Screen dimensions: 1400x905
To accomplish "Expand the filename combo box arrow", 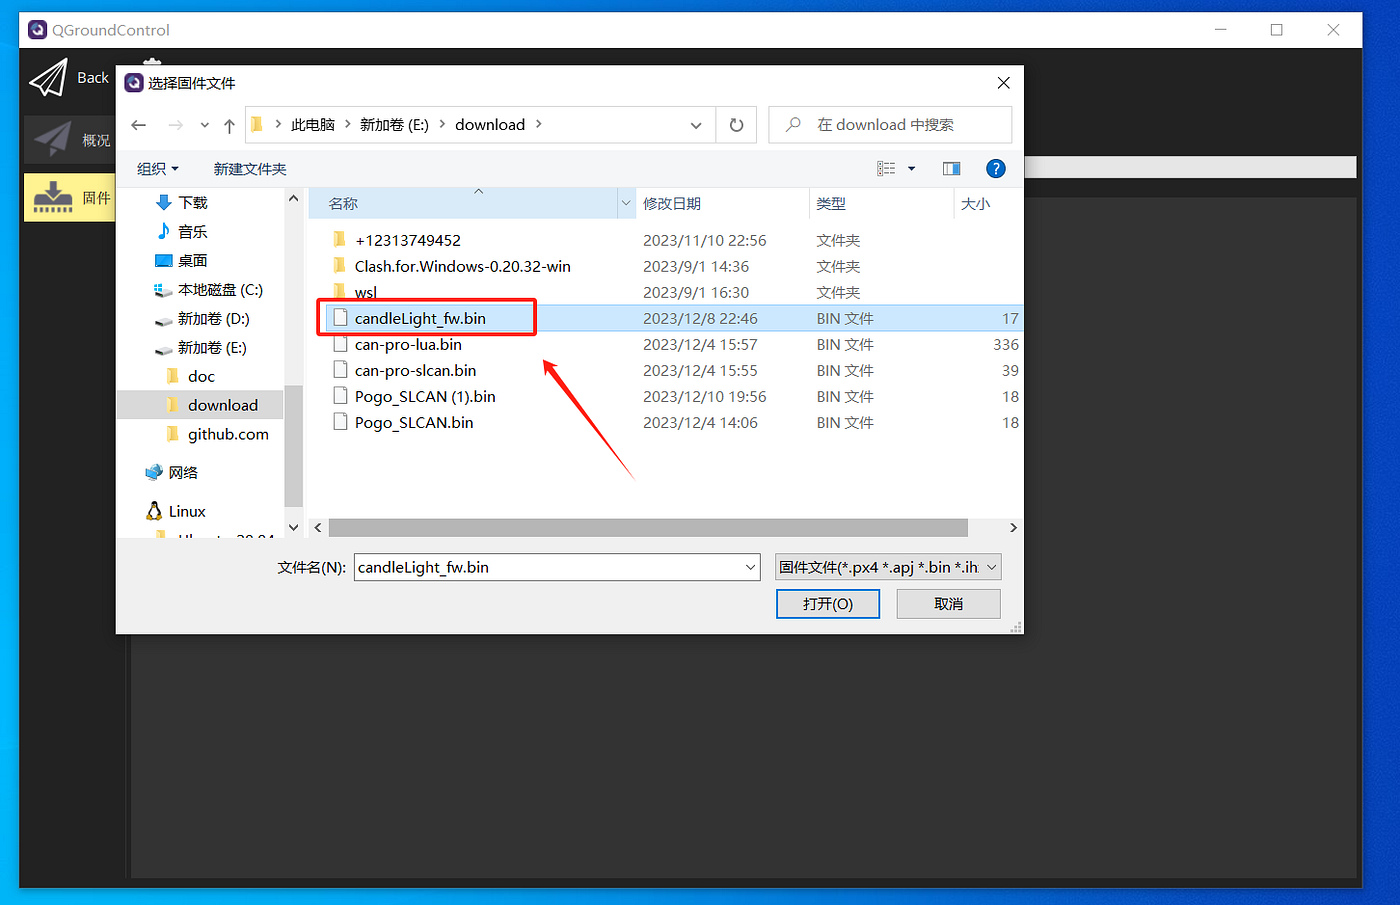I will [x=751, y=567].
